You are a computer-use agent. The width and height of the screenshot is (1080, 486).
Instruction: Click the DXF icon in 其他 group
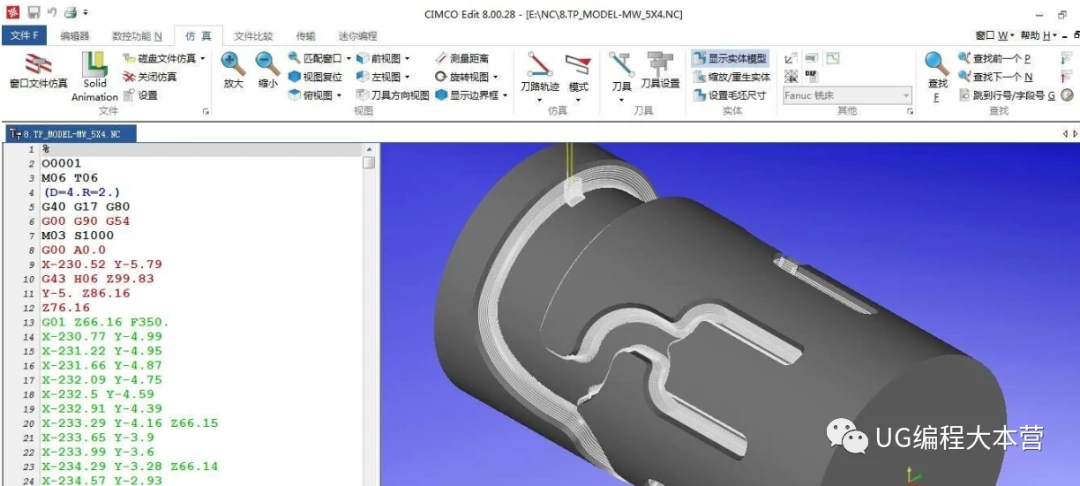pyautogui.click(x=811, y=76)
